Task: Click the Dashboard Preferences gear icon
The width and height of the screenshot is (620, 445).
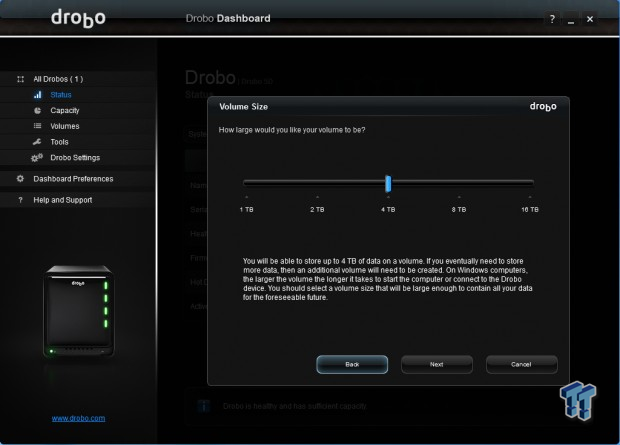Action: pyautogui.click(x=20, y=179)
